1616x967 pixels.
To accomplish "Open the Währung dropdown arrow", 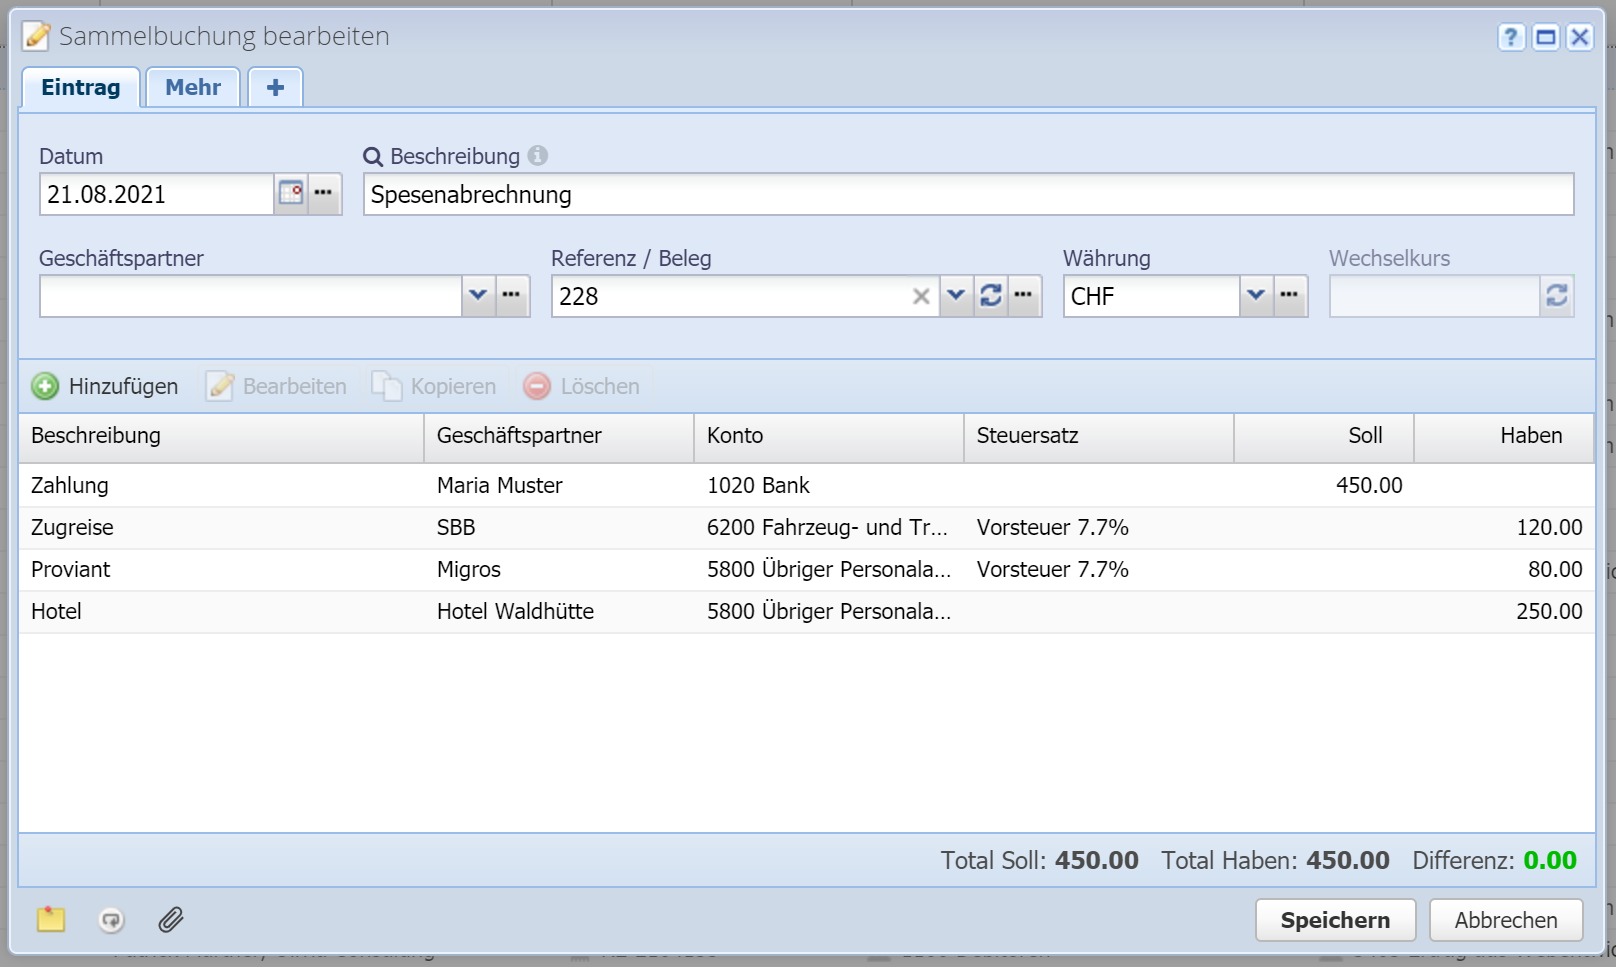I will click(1256, 295).
